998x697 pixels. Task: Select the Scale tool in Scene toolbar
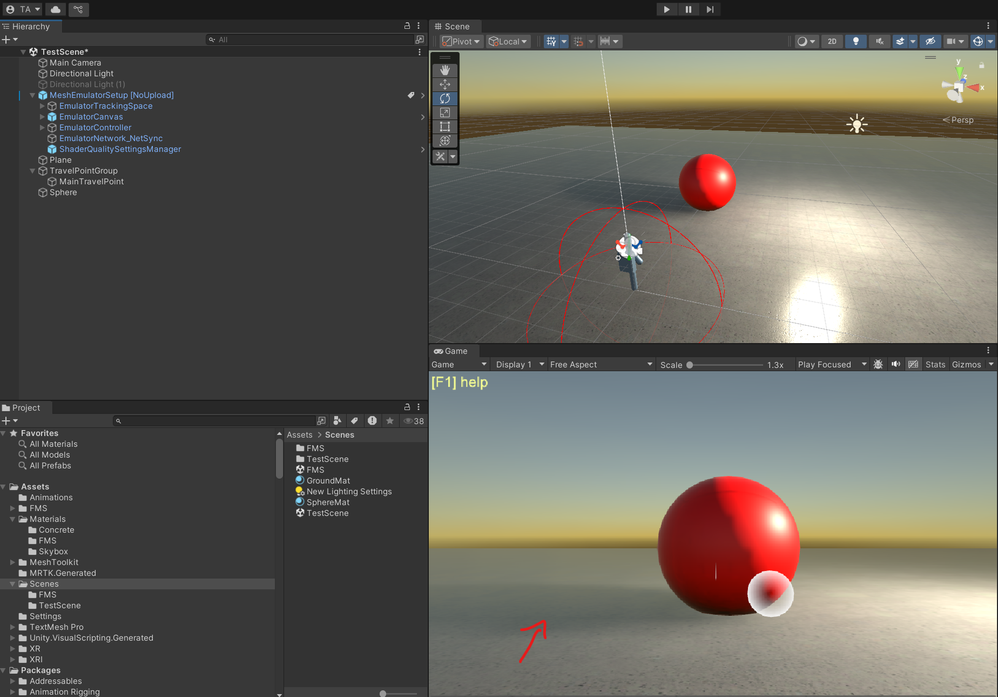coord(445,113)
